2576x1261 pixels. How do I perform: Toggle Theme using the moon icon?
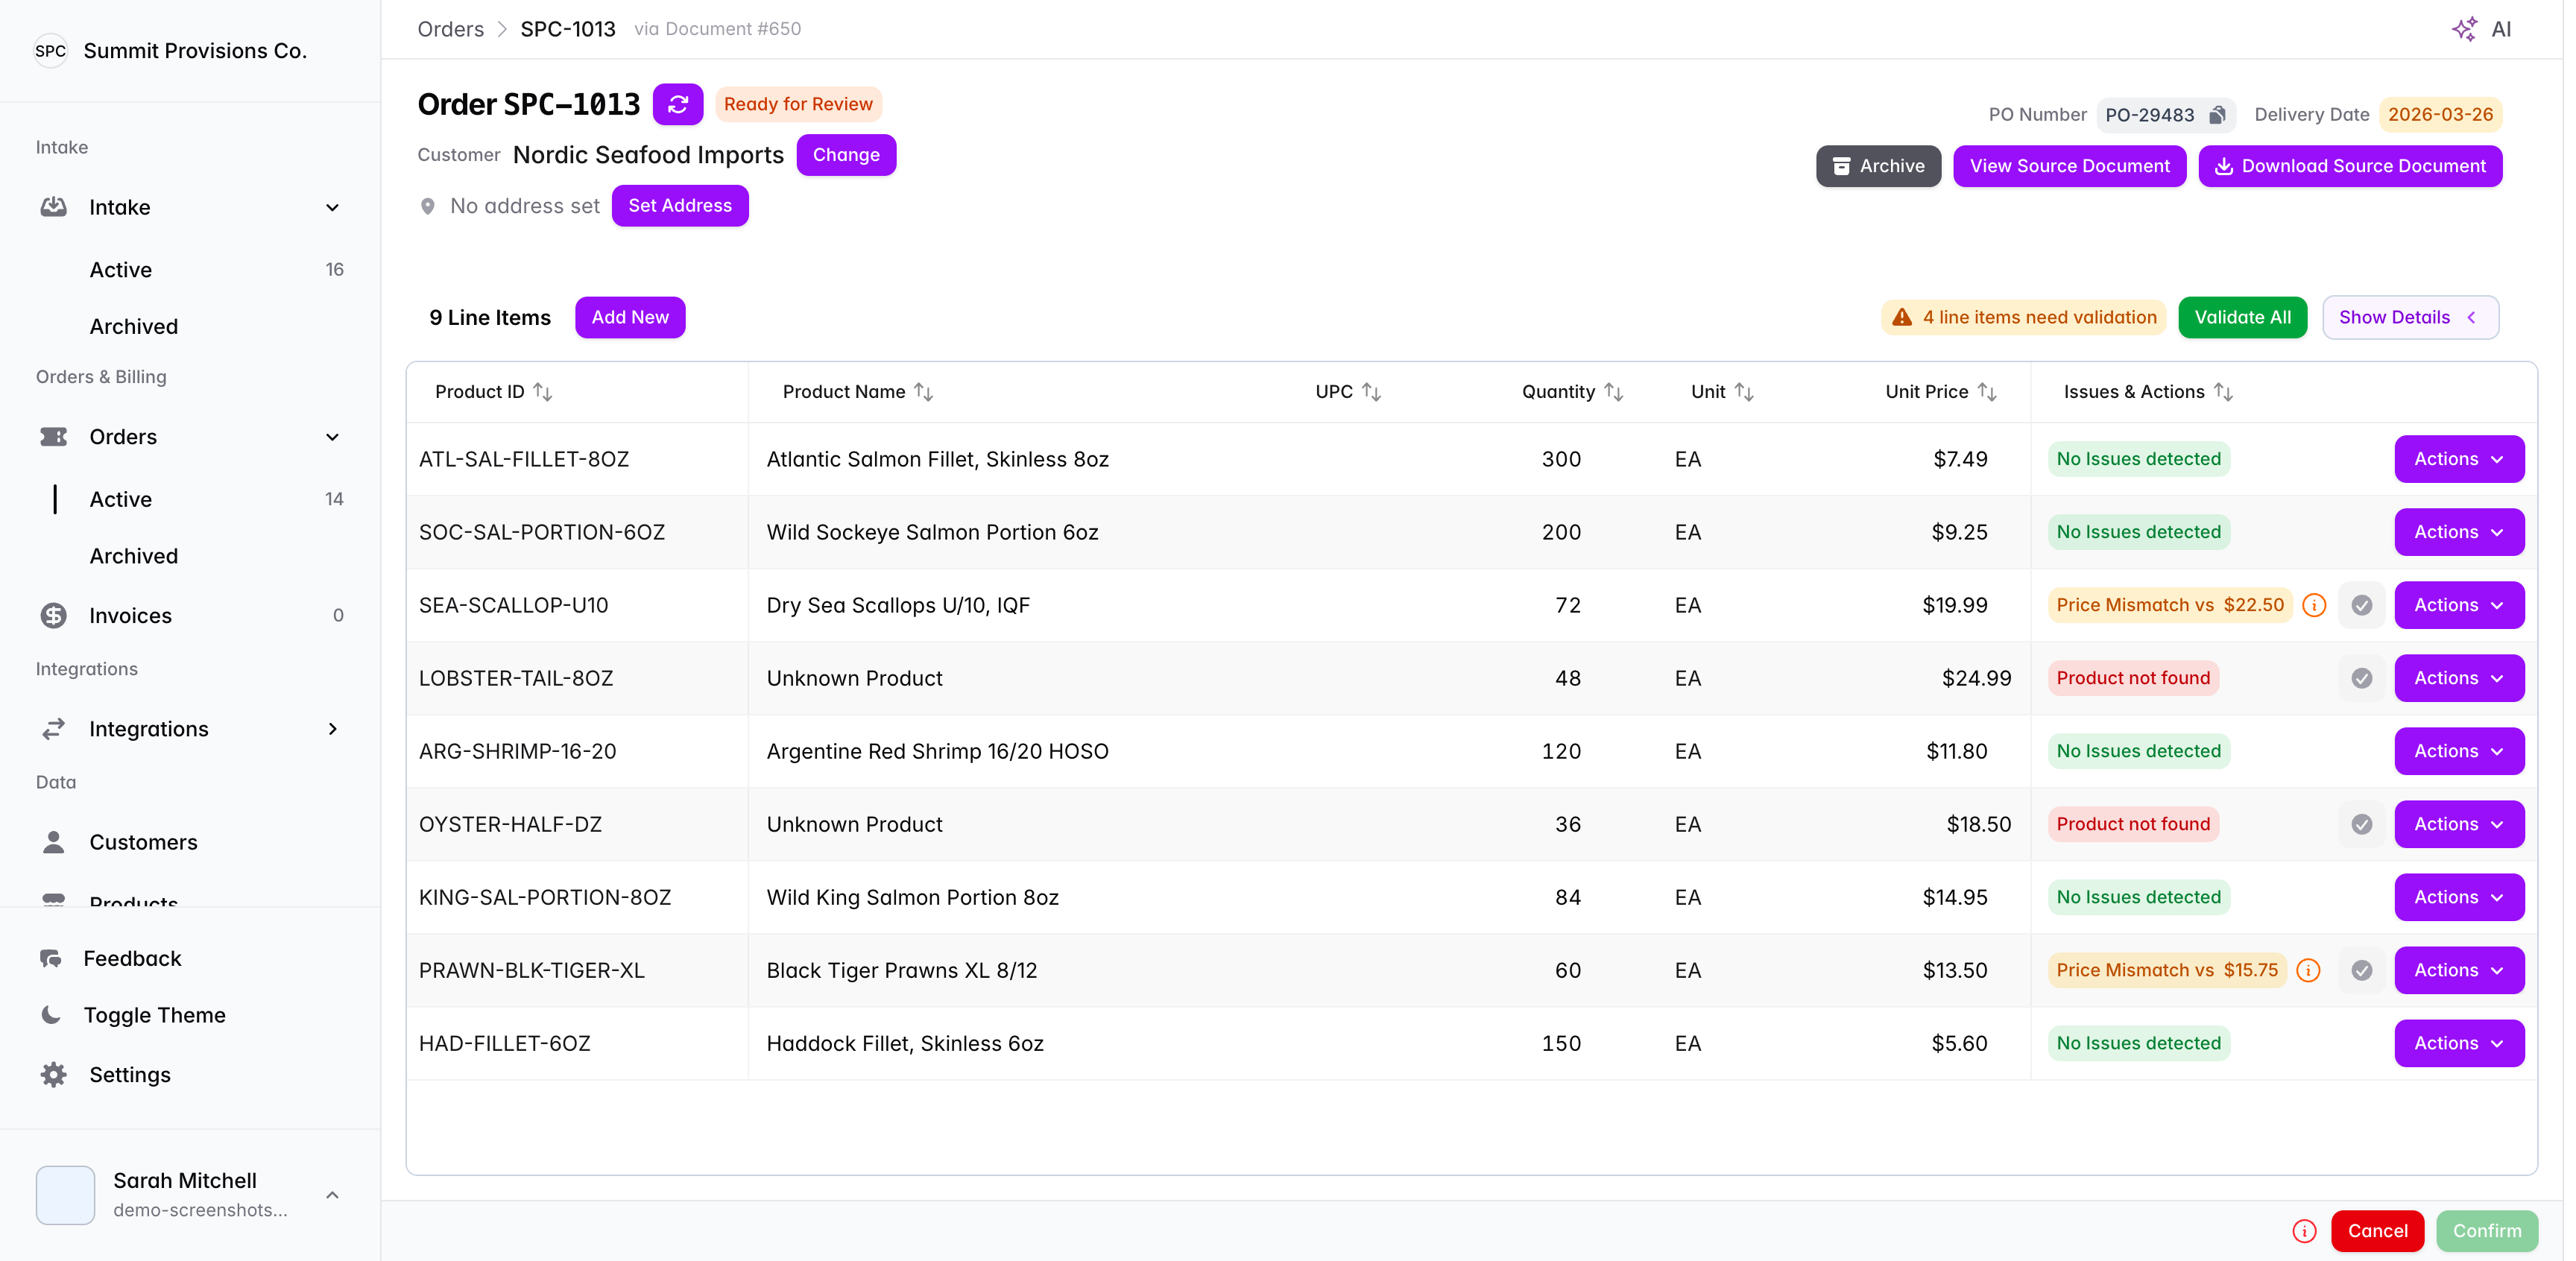pos(51,1015)
